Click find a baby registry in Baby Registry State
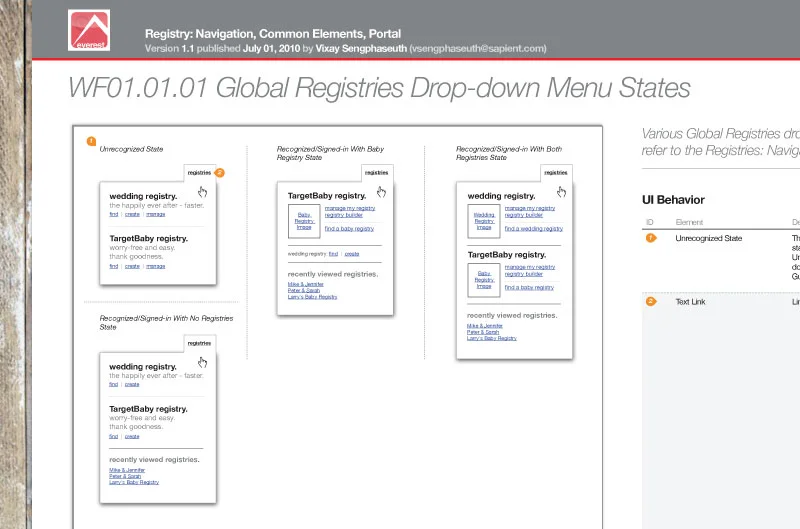The width and height of the screenshot is (800, 529). [x=349, y=229]
